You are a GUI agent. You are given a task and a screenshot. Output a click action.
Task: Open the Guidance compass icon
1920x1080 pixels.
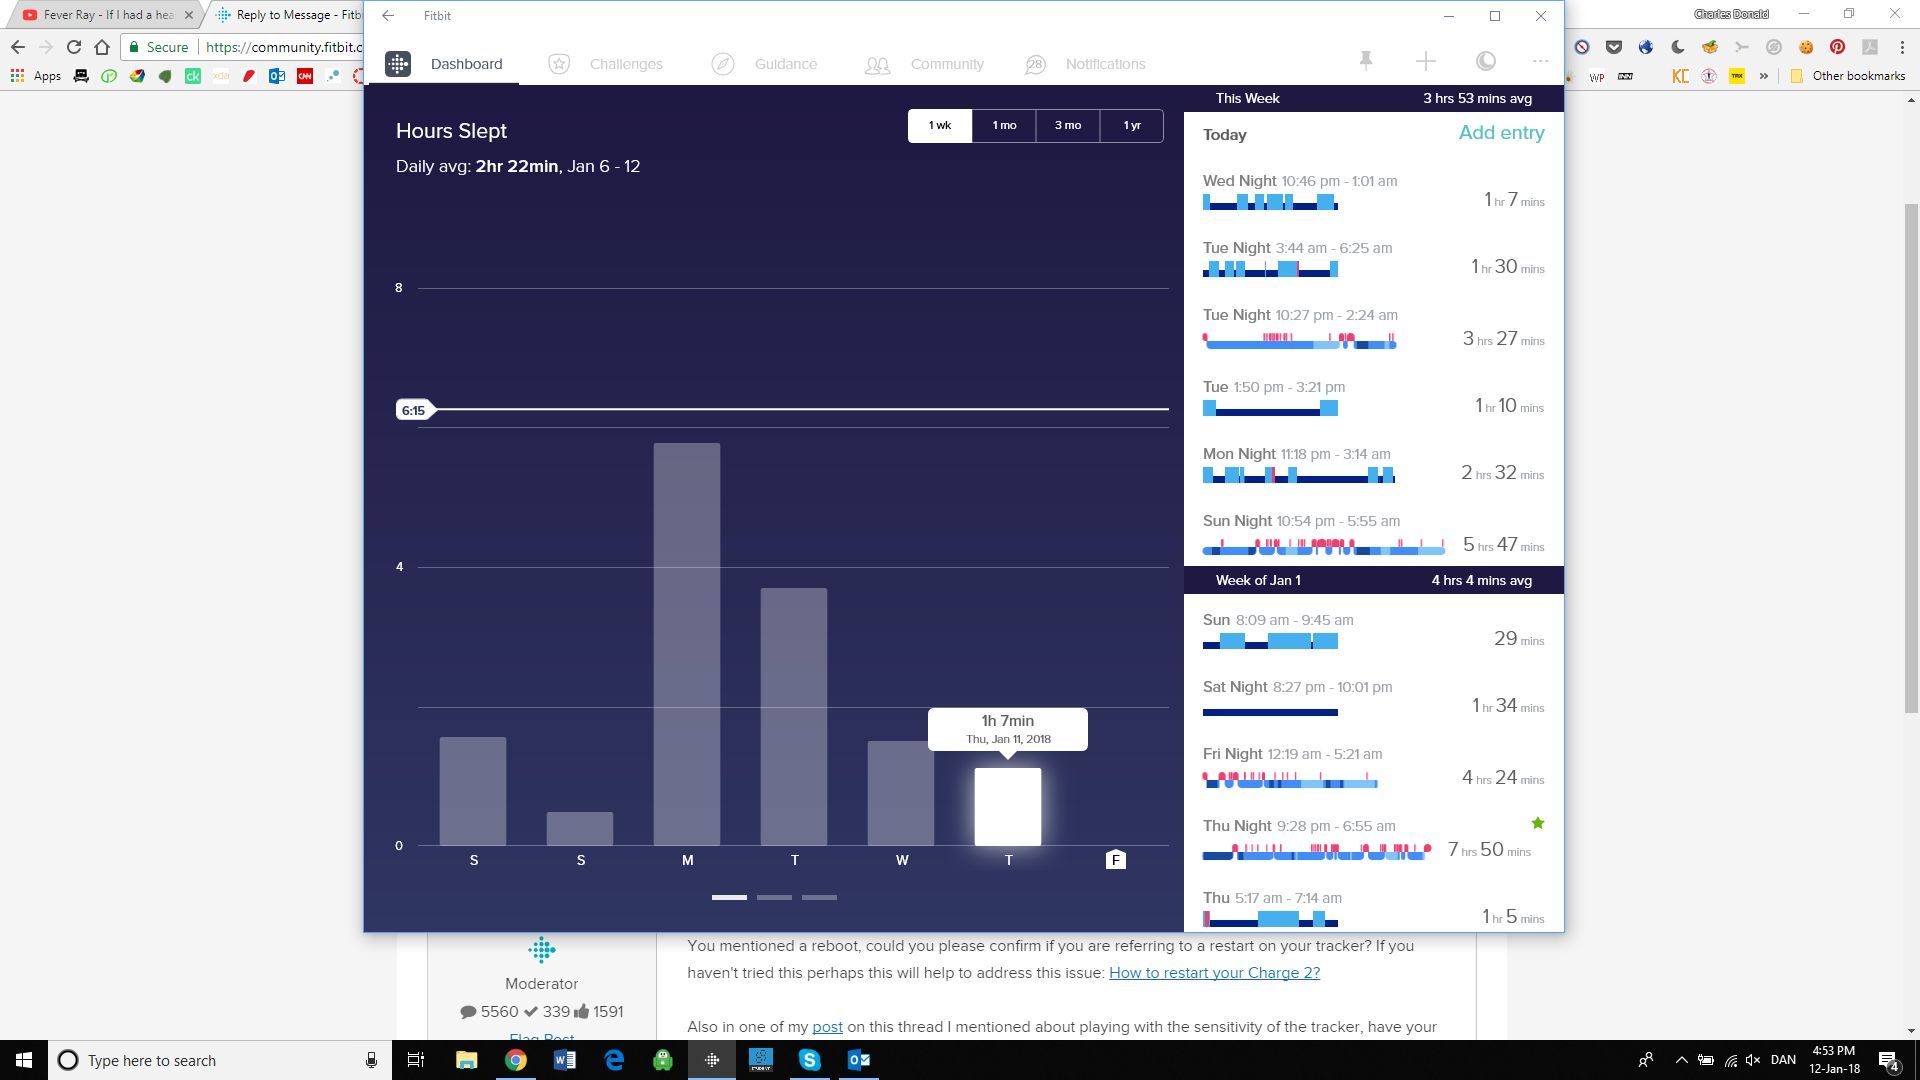click(723, 64)
